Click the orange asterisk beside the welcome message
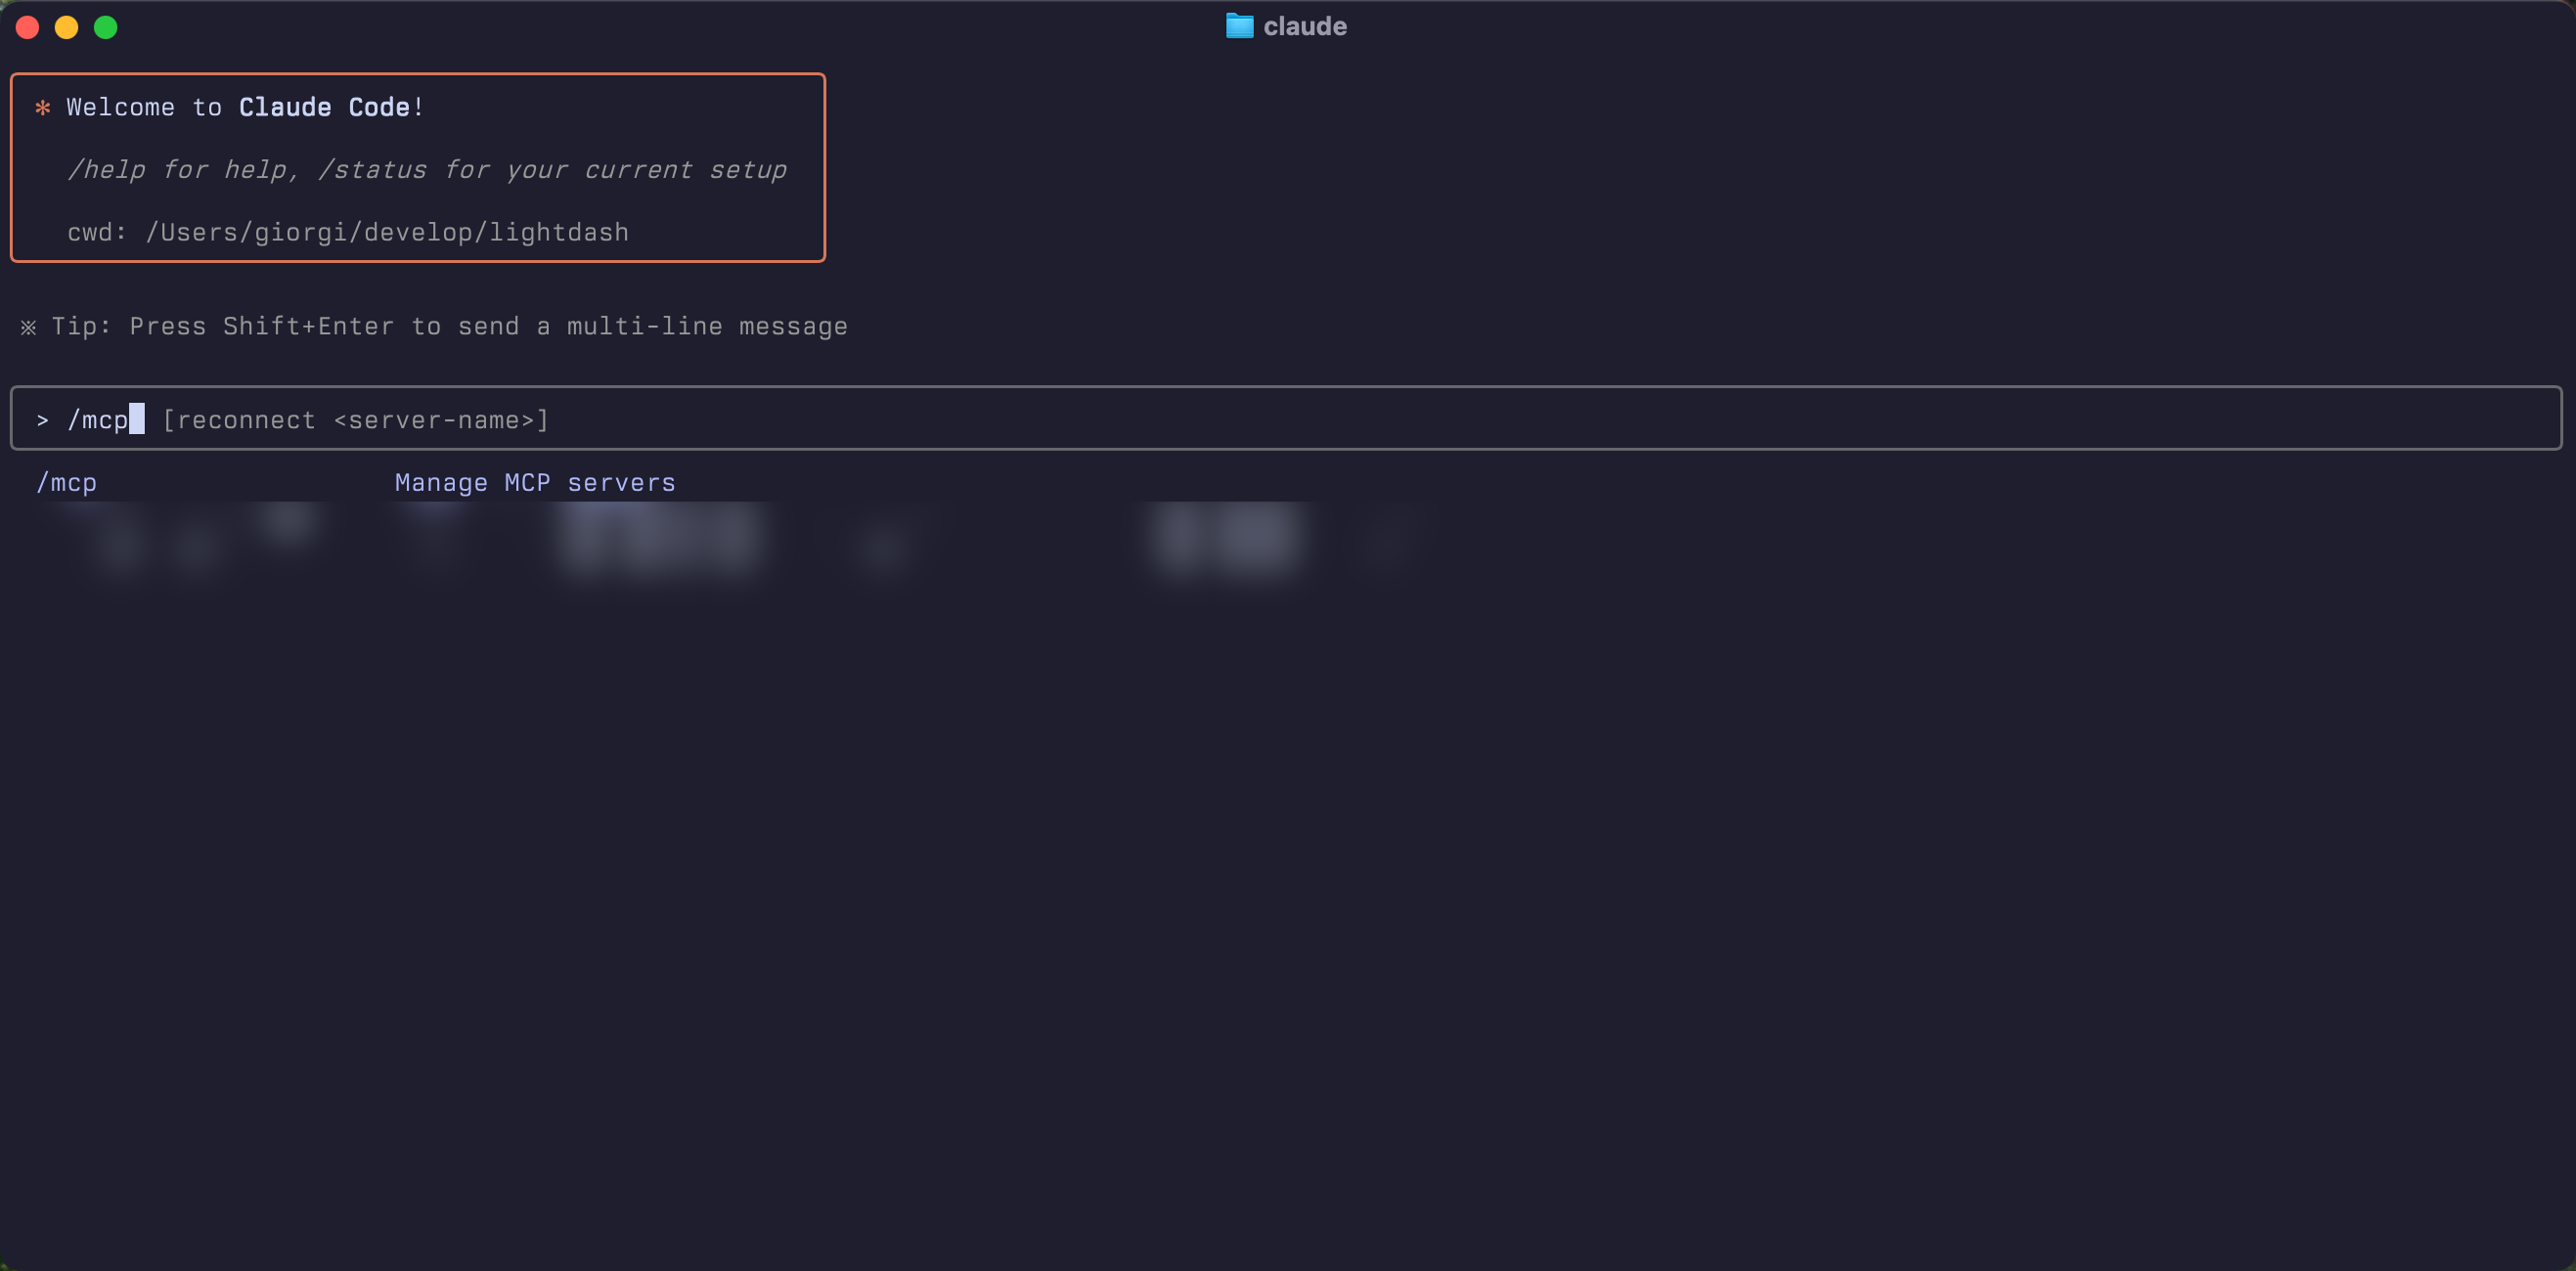This screenshot has height=1271, width=2576. tap(43, 107)
